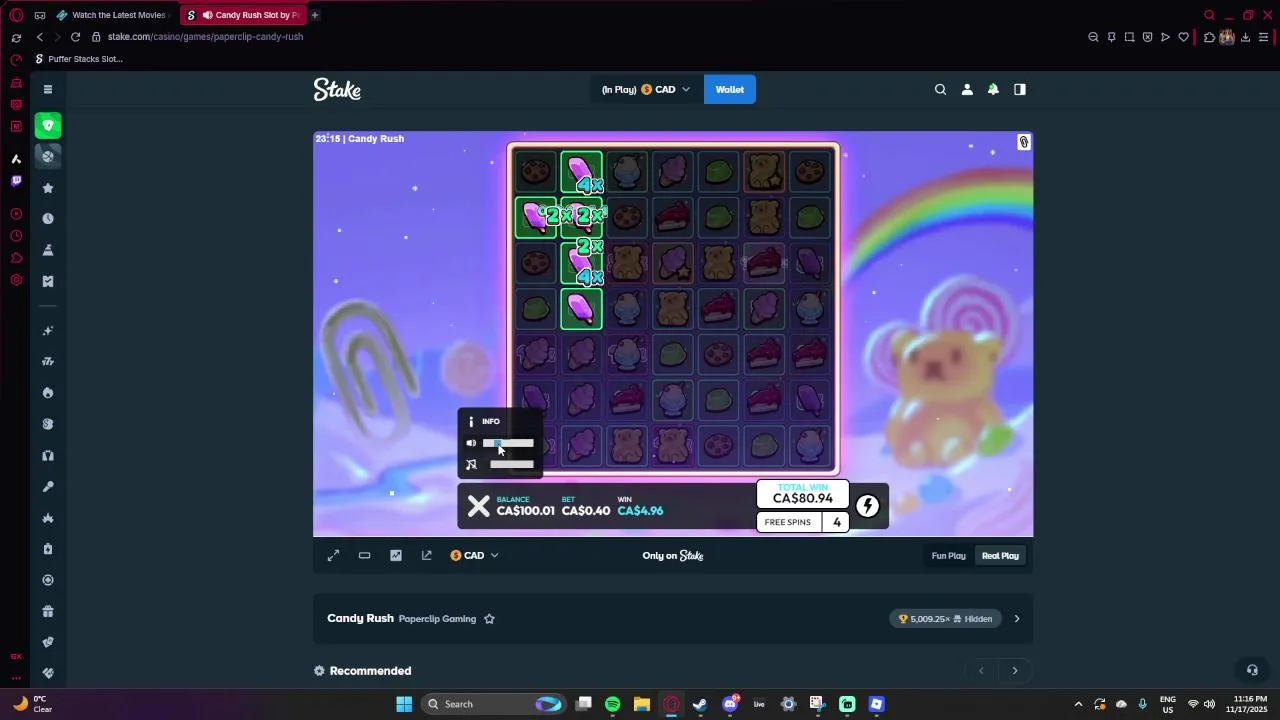Adjust the sound volume slider
The width and height of the screenshot is (1280, 720).
pyautogui.click(x=508, y=443)
